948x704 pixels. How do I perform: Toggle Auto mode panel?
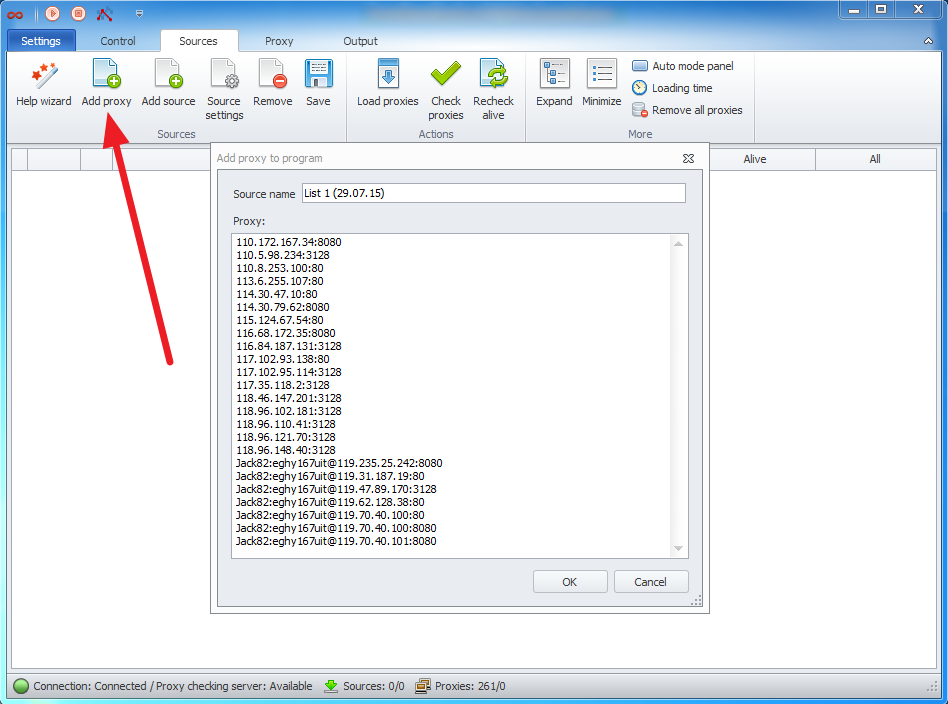click(683, 66)
